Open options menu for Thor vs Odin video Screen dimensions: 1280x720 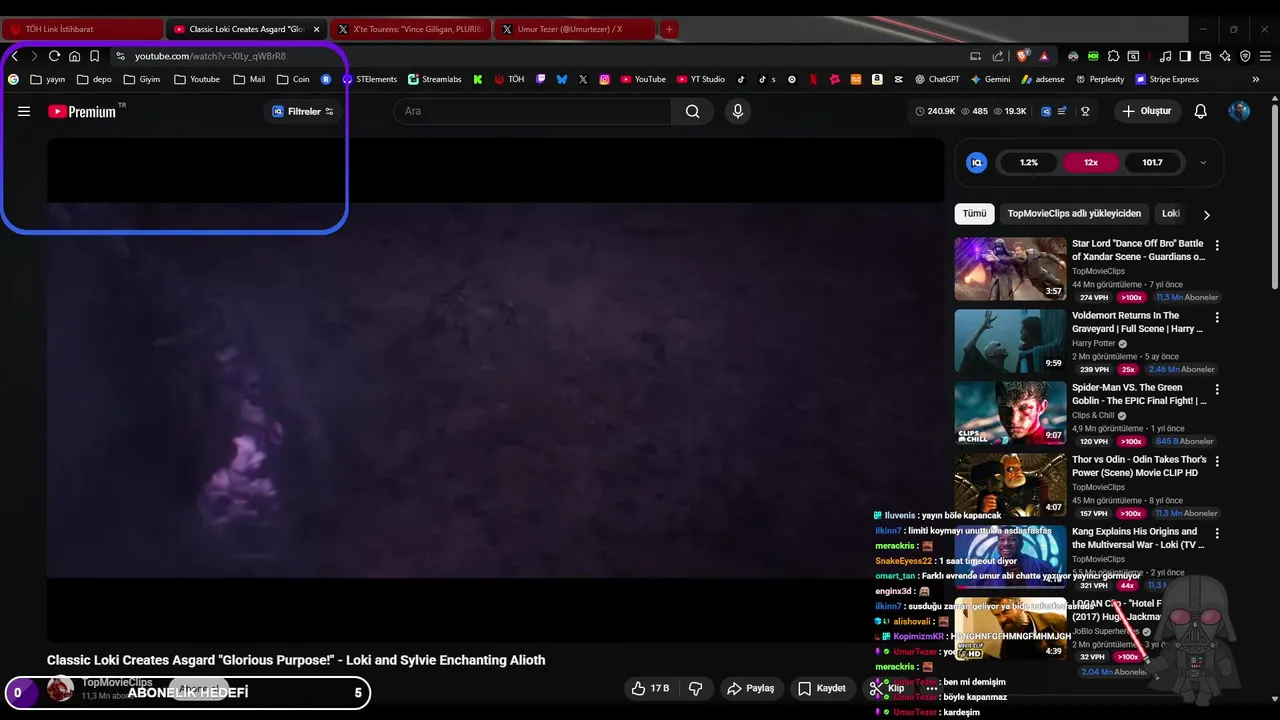pos(1217,461)
